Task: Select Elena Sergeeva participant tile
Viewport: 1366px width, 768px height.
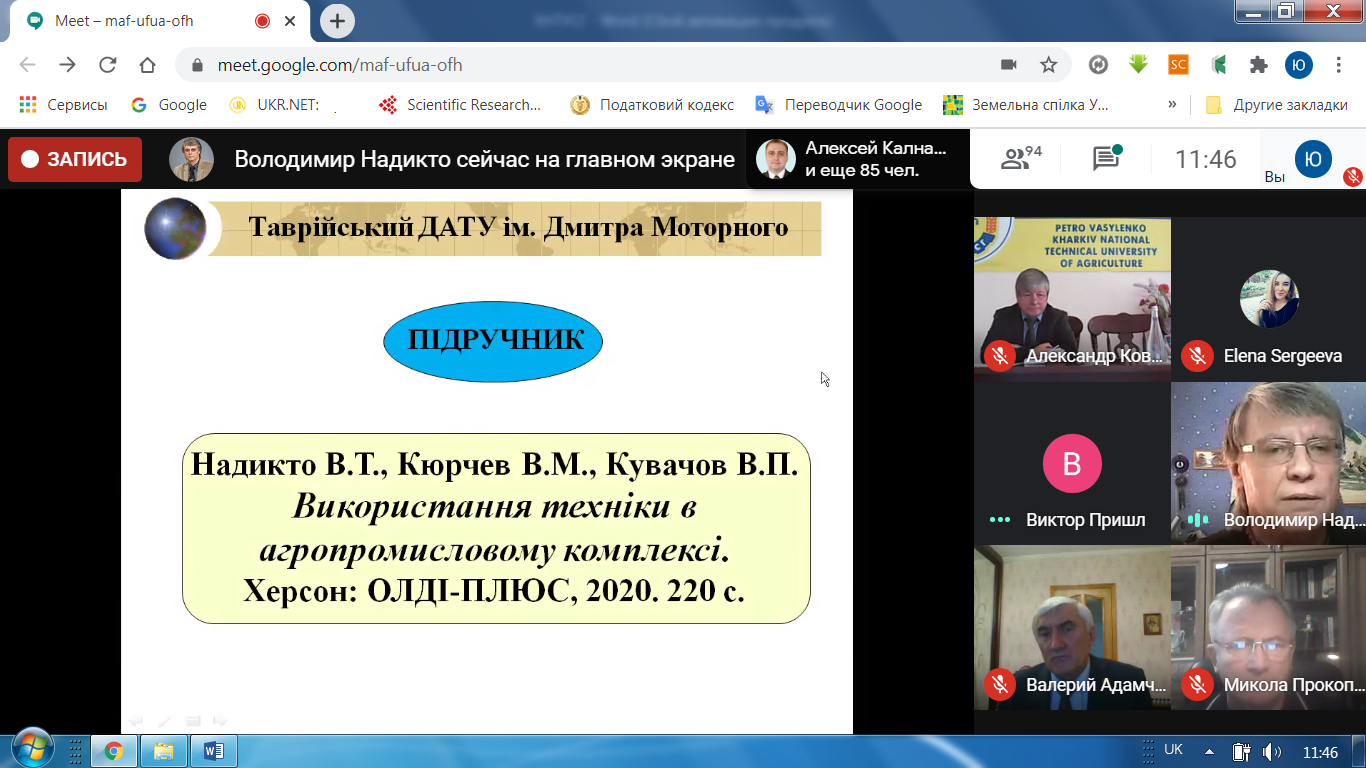Action: coord(1268,299)
